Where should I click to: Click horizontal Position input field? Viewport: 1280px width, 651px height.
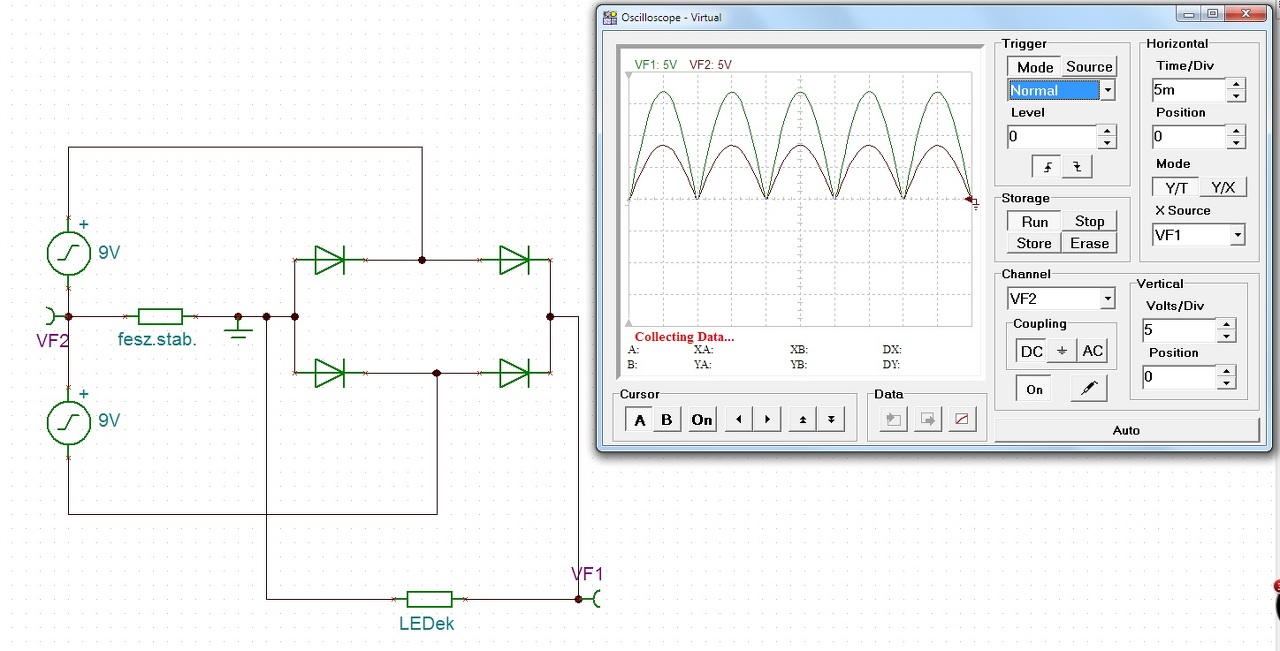coord(1189,136)
